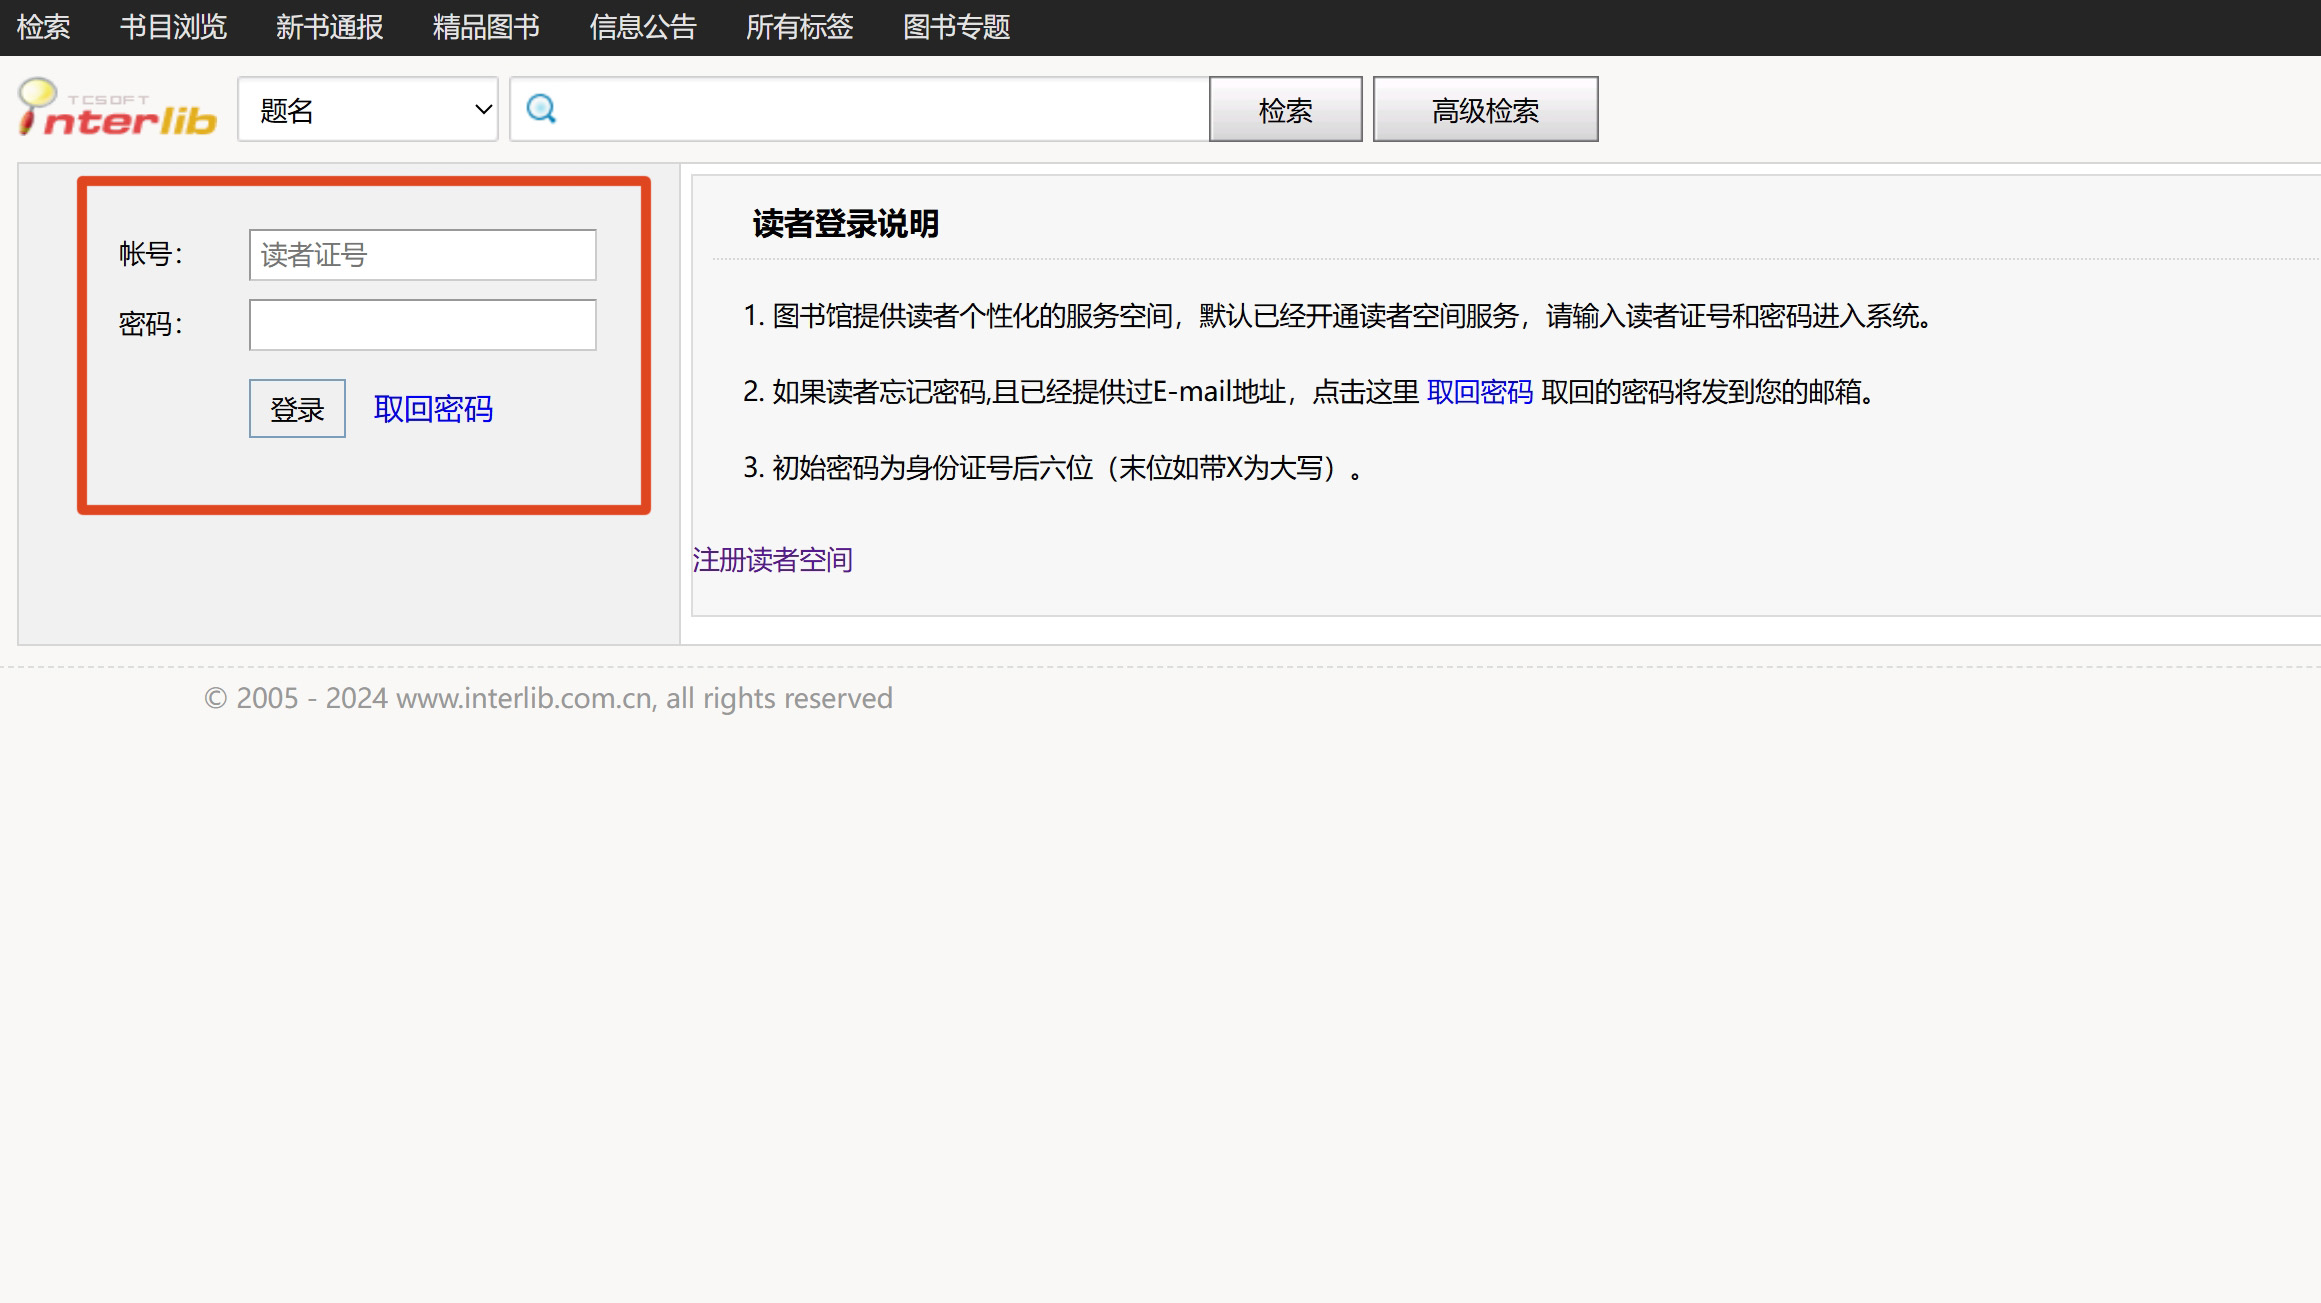Image resolution: width=2321 pixels, height=1303 pixels.
Task: Focus the 帐号 reader ID field
Action: (422, 255)
